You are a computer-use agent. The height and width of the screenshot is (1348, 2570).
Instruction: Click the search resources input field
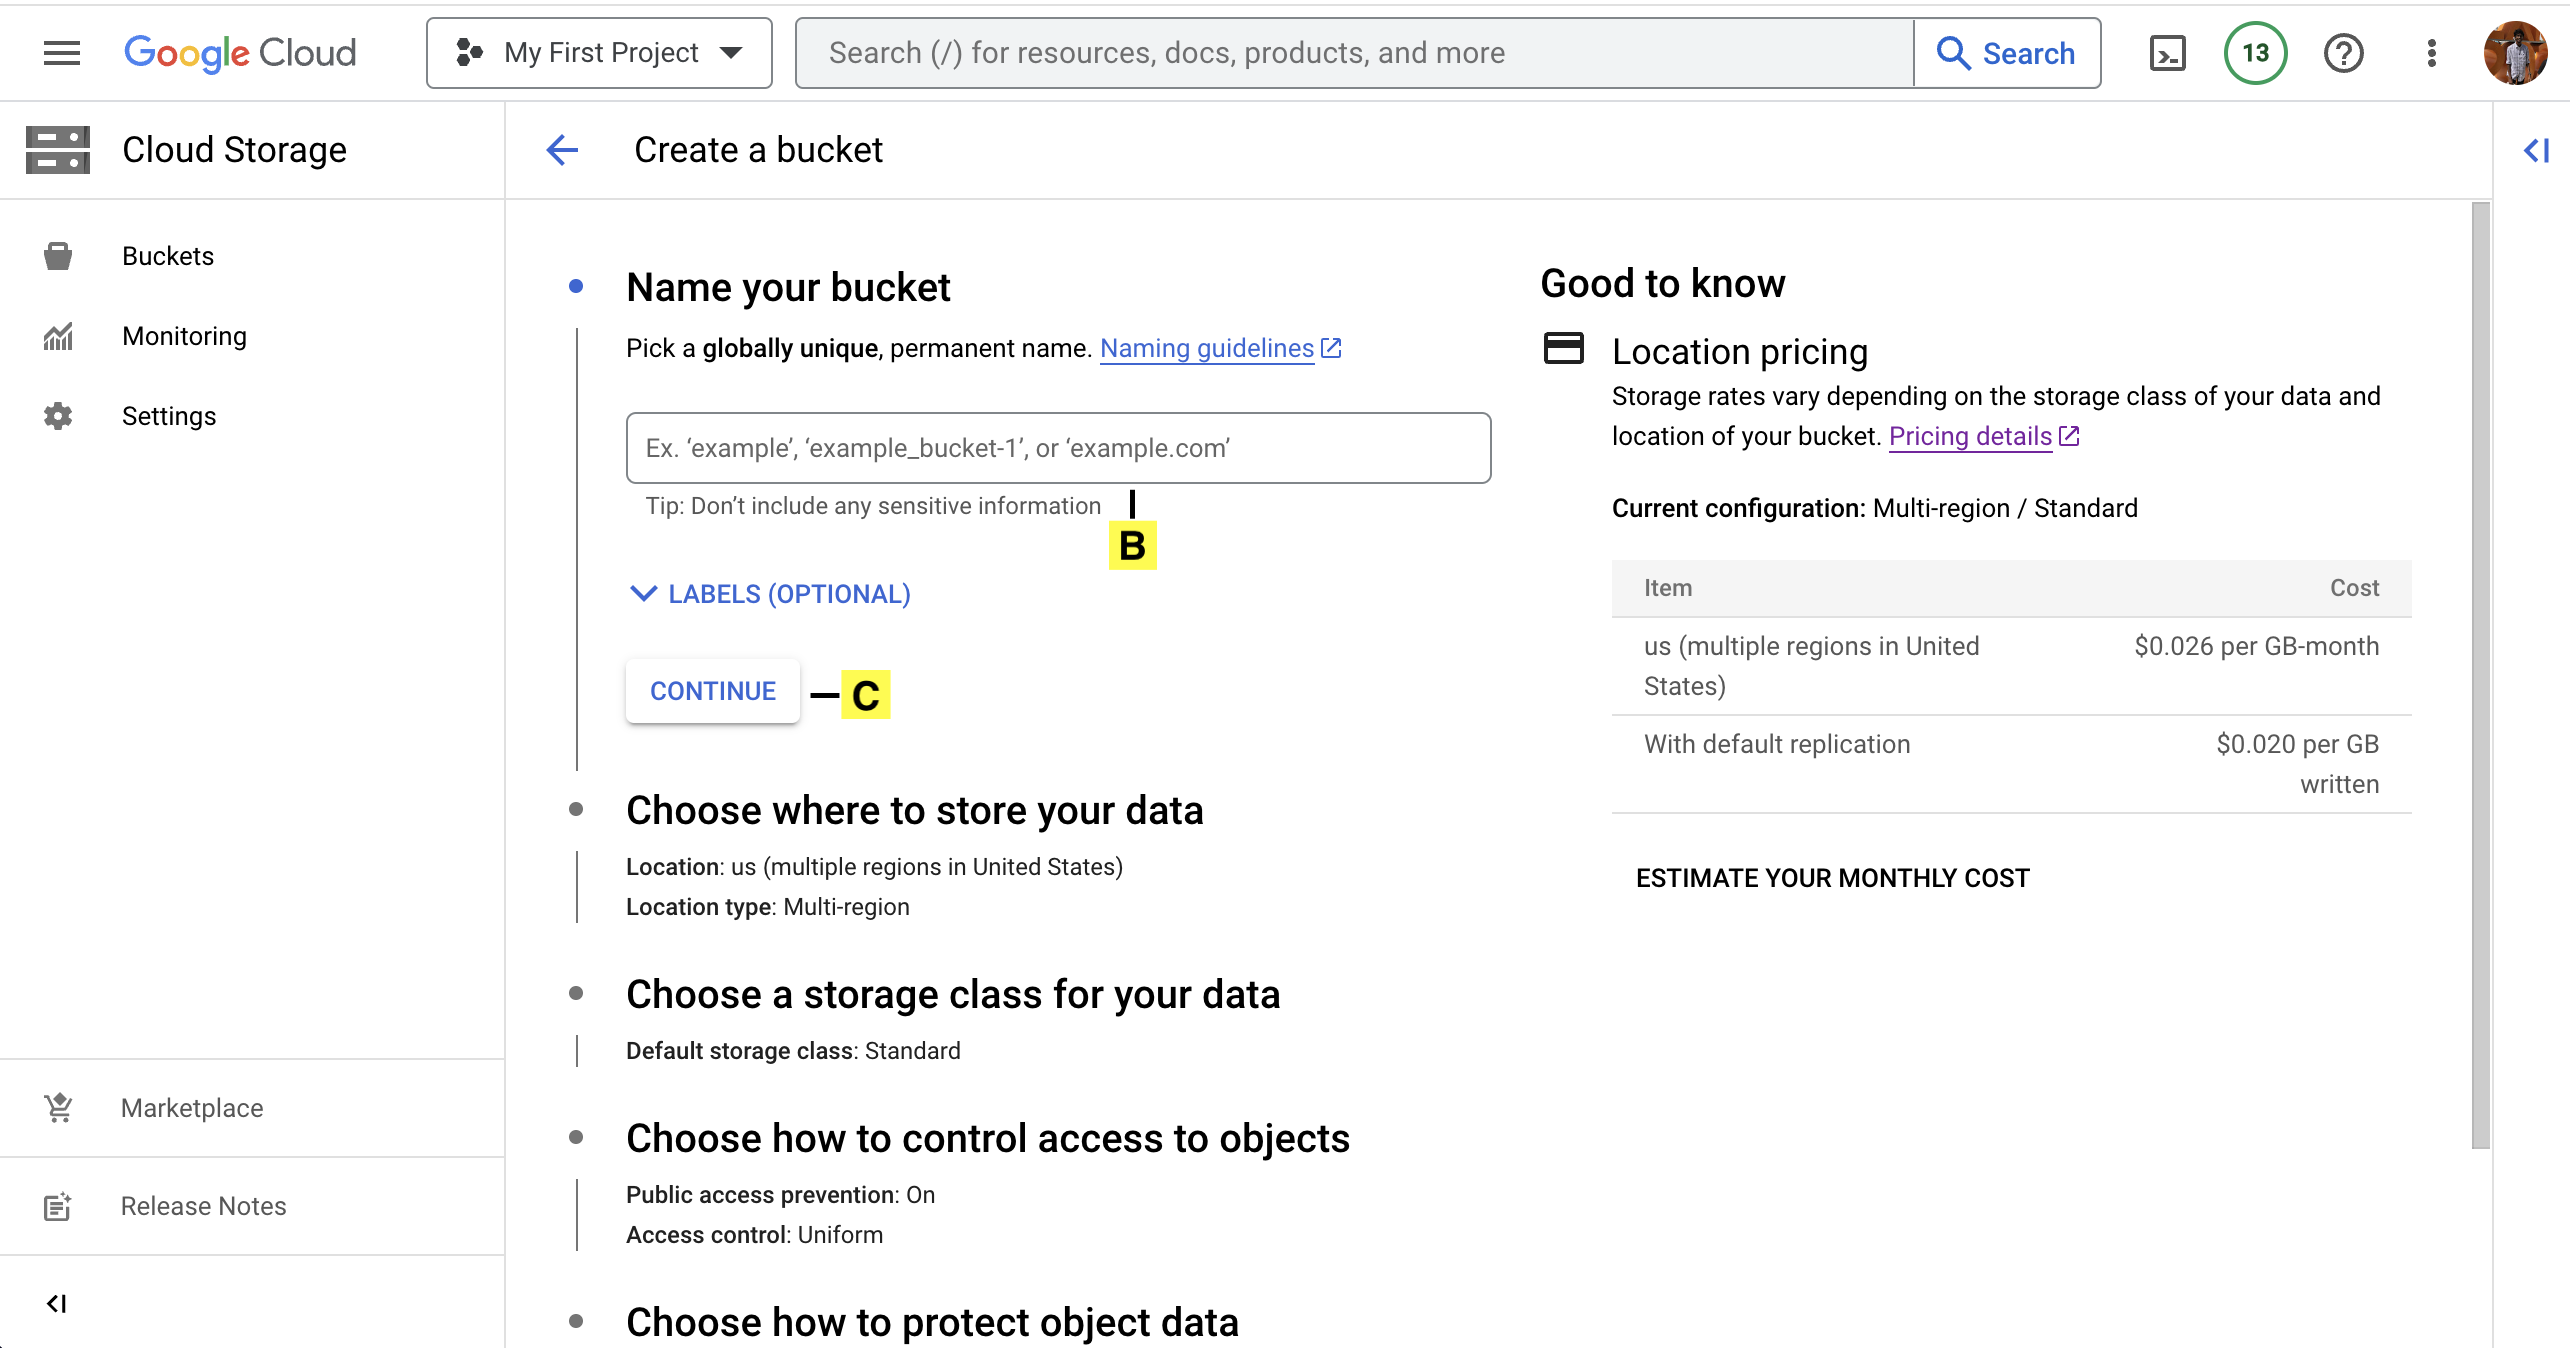[x=1354, y=53]
